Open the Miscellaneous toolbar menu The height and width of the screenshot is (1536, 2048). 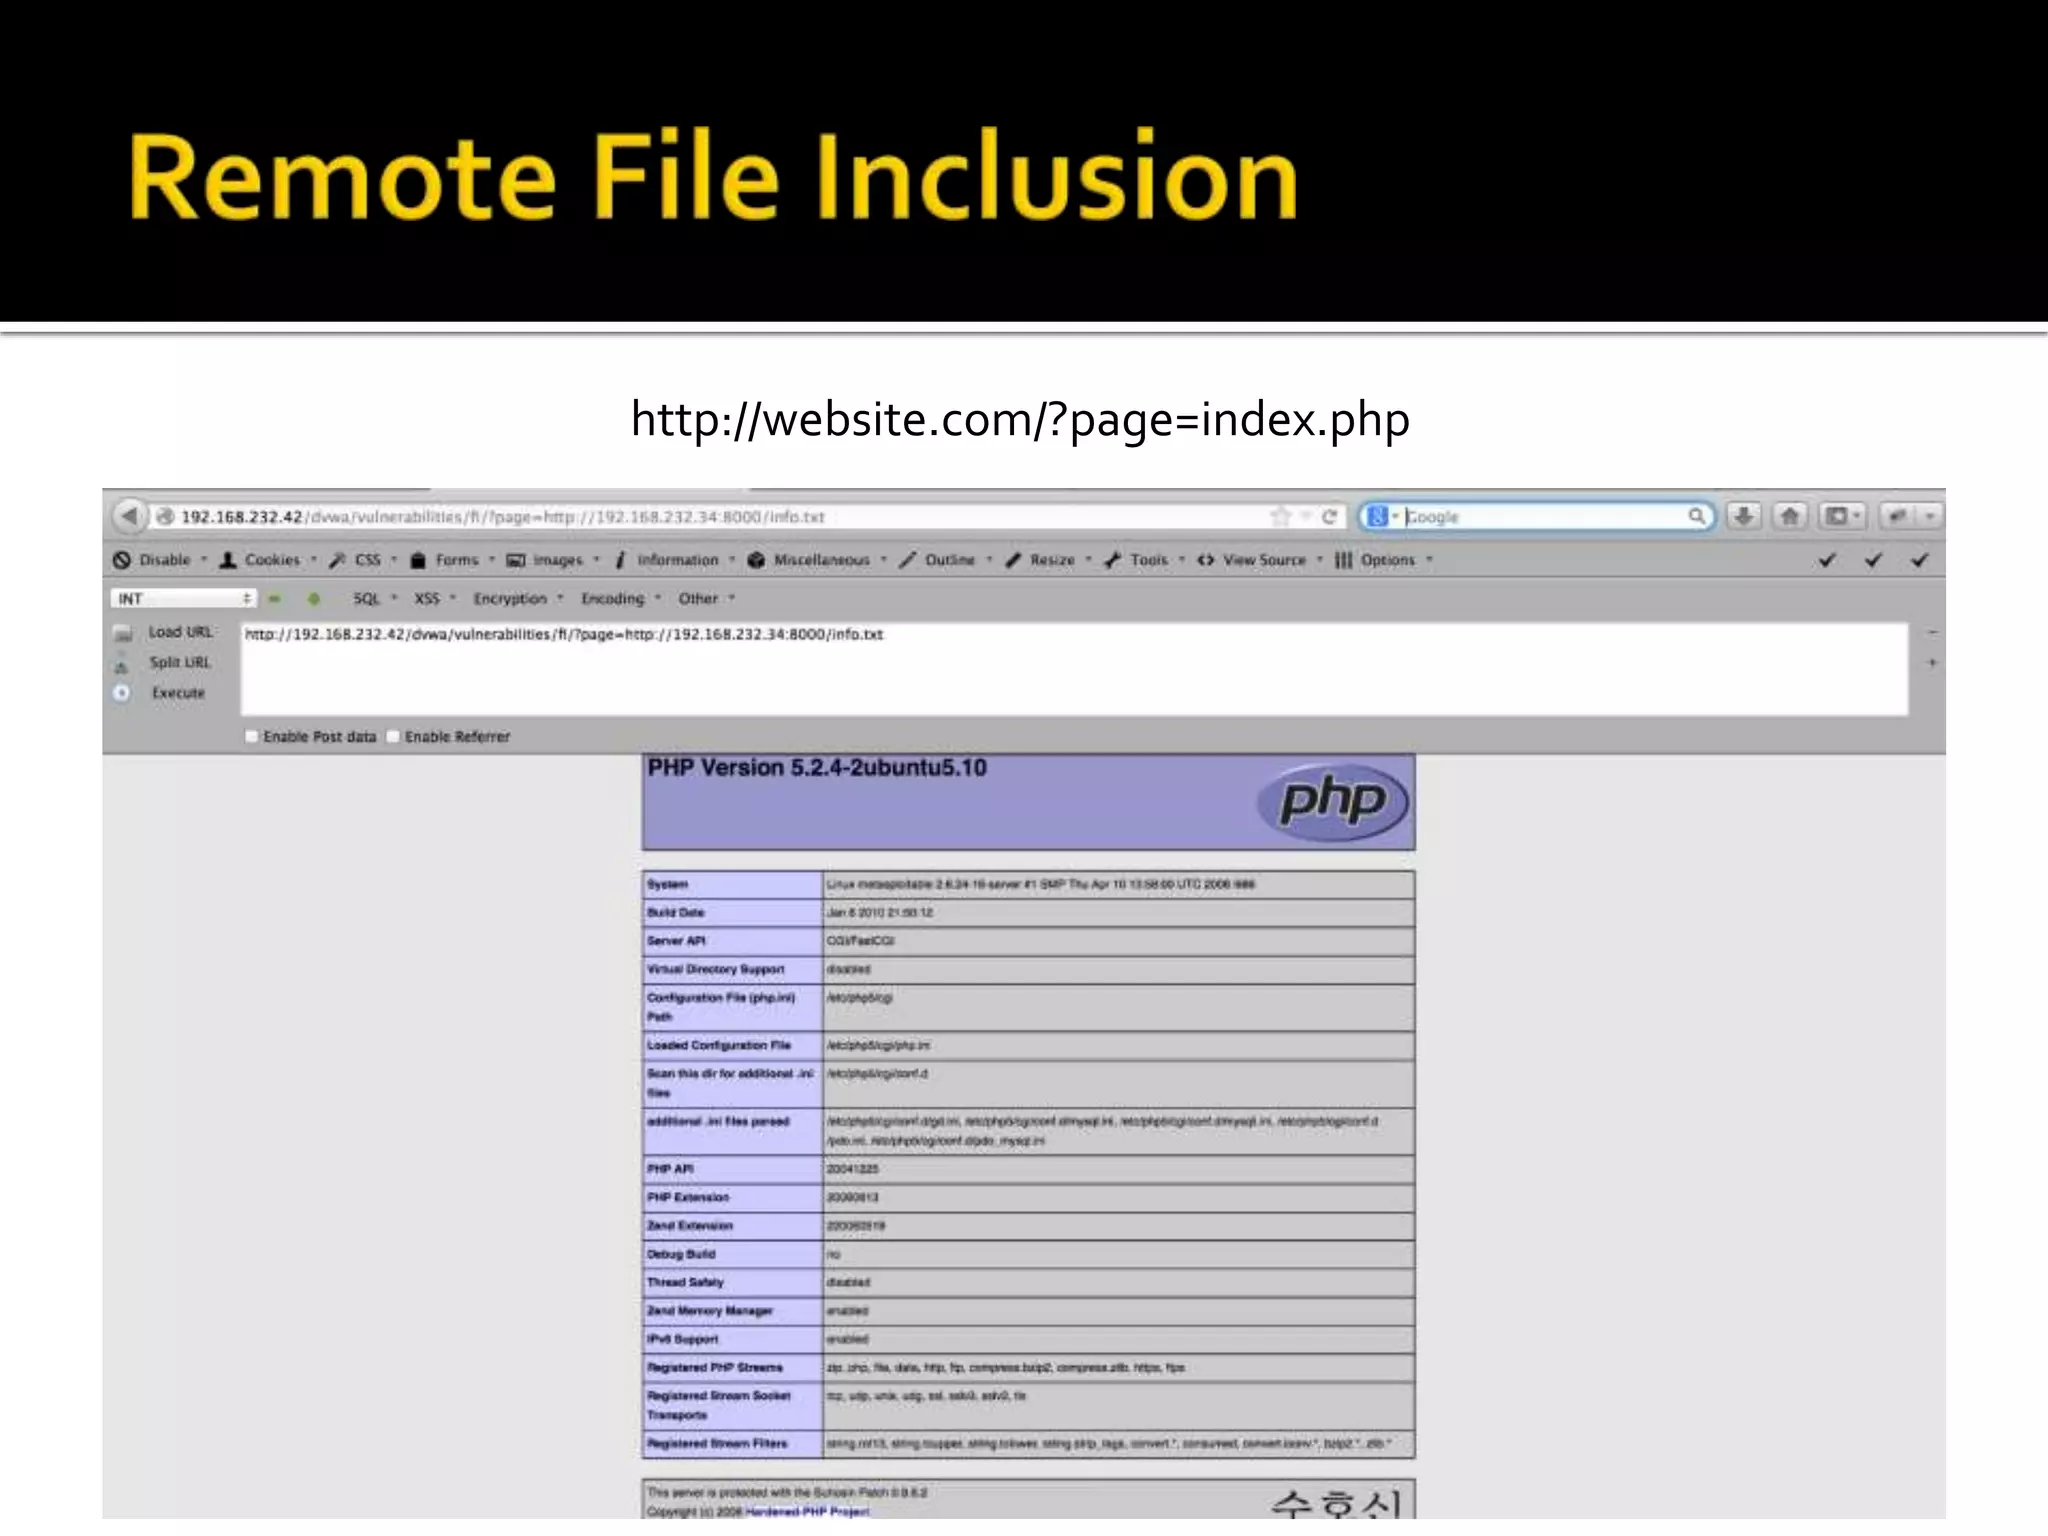[x=820, y=560]
